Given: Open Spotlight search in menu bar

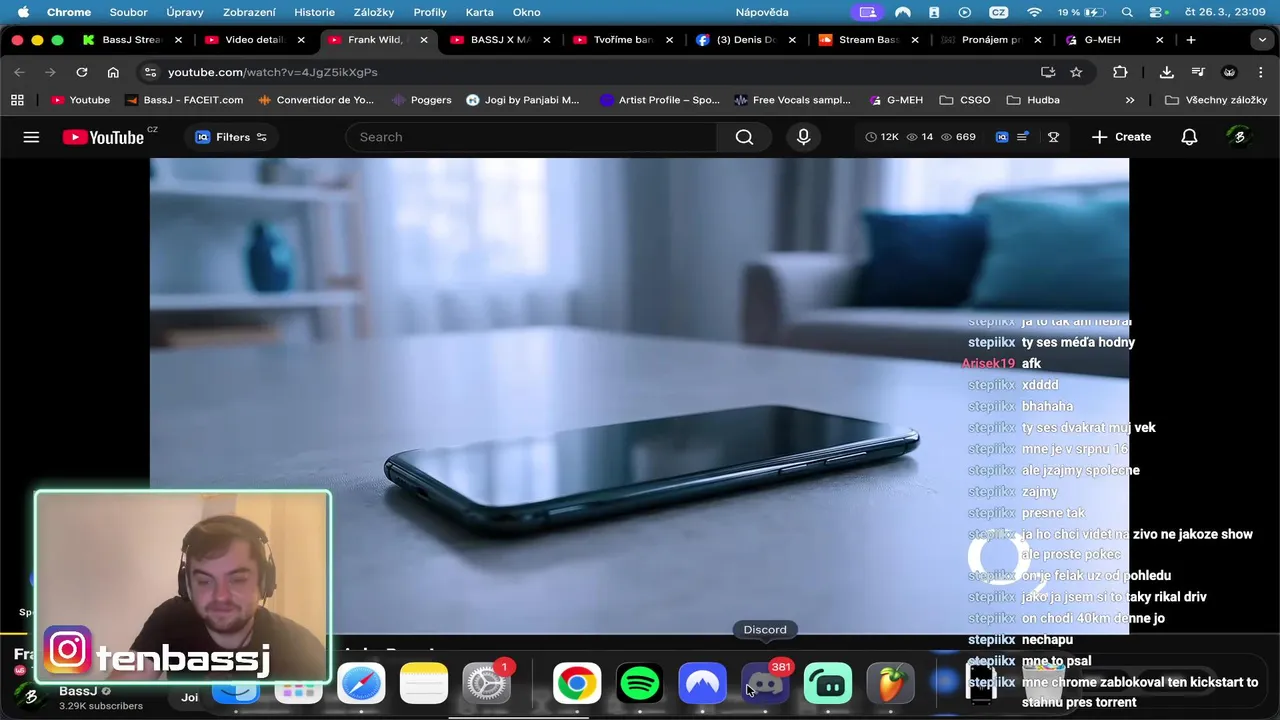Looking at the screenshot, I should (x=1127, y=12).
